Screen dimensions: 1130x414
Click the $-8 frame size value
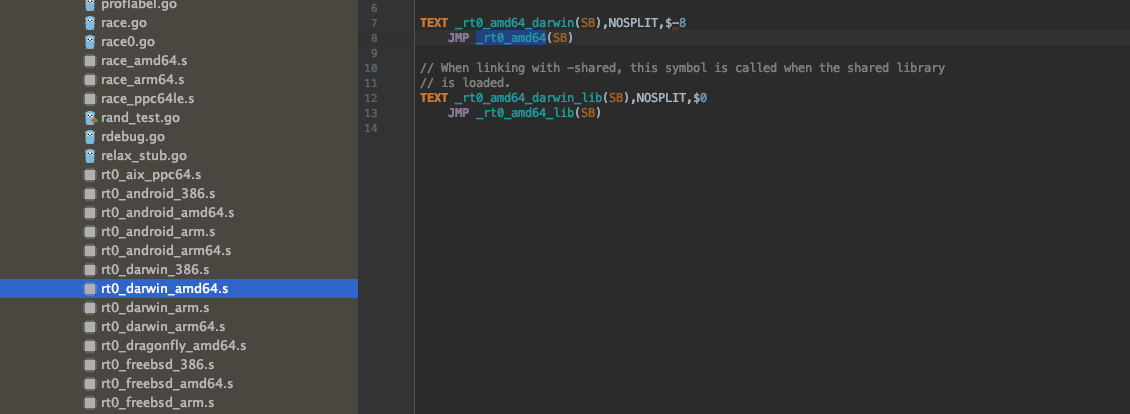pyautogui.click(x=676, y=22)
